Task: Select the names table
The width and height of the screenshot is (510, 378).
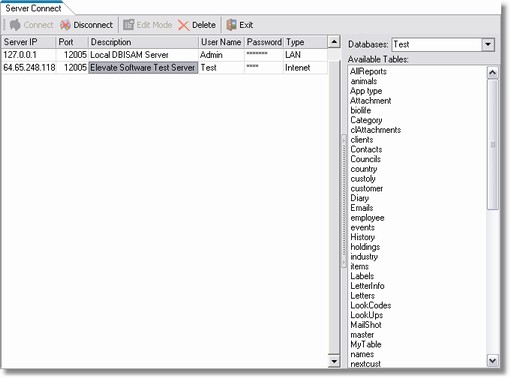Action: (x=362, y=354)
